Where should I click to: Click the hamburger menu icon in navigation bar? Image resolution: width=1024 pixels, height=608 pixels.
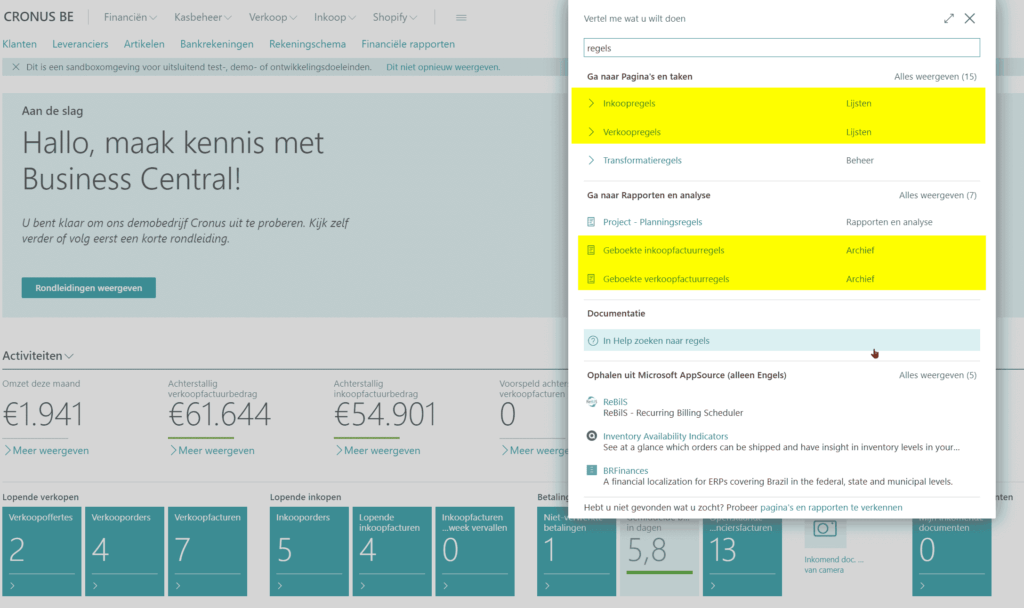[461, 18]
